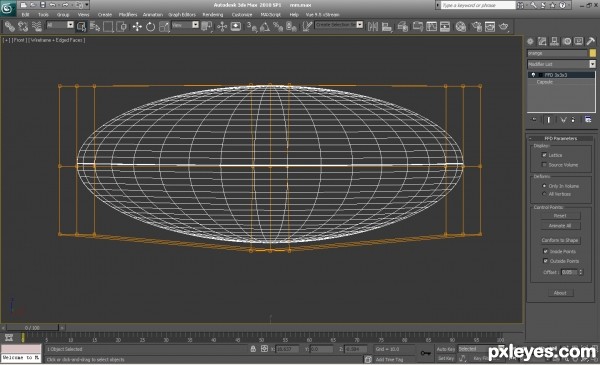Toggle the Outside Points checkbox
This screenshot has height=365, width=600.
pos(546,261)
